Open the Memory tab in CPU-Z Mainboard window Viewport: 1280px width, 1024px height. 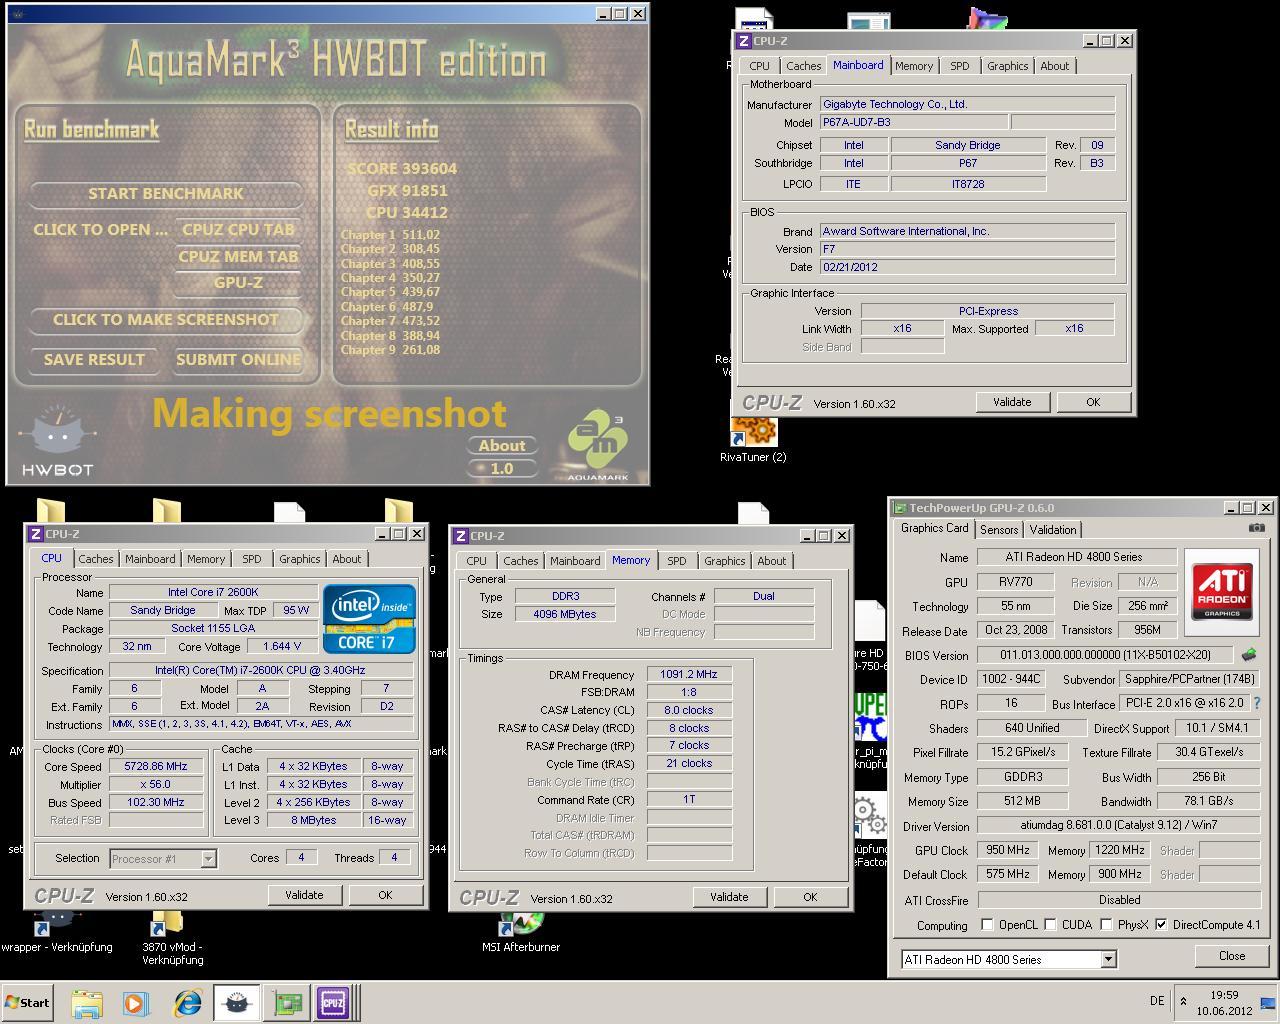coord(914,66)
